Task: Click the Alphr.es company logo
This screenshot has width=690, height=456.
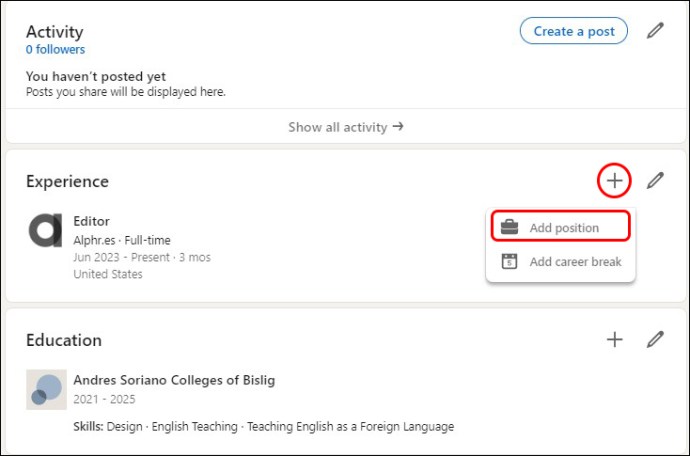Action: [45, 231]
